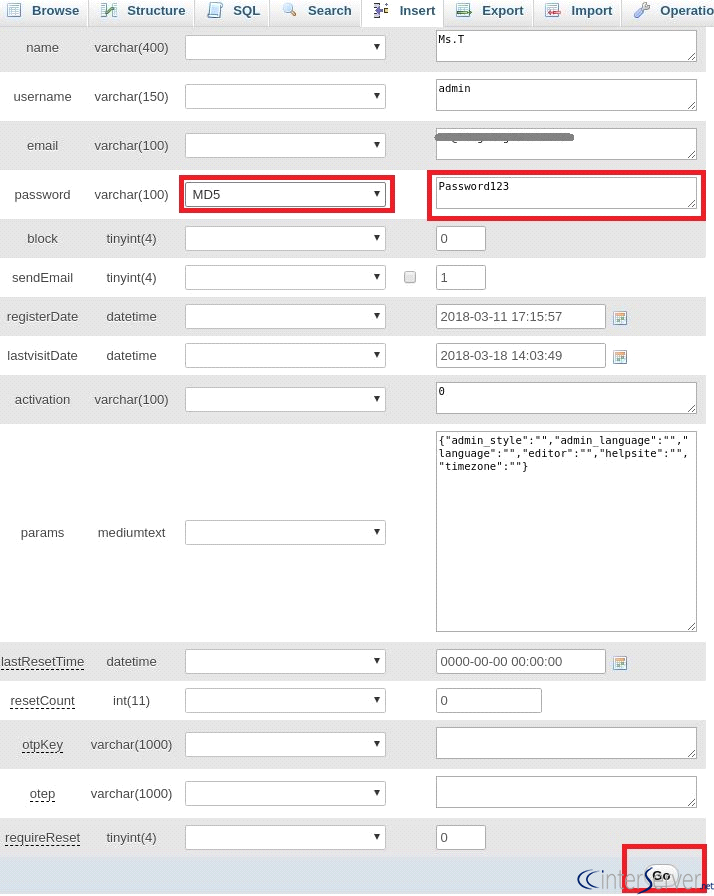714x896 pixels.
Task: Click the otep column label
Action: [42, 794]
